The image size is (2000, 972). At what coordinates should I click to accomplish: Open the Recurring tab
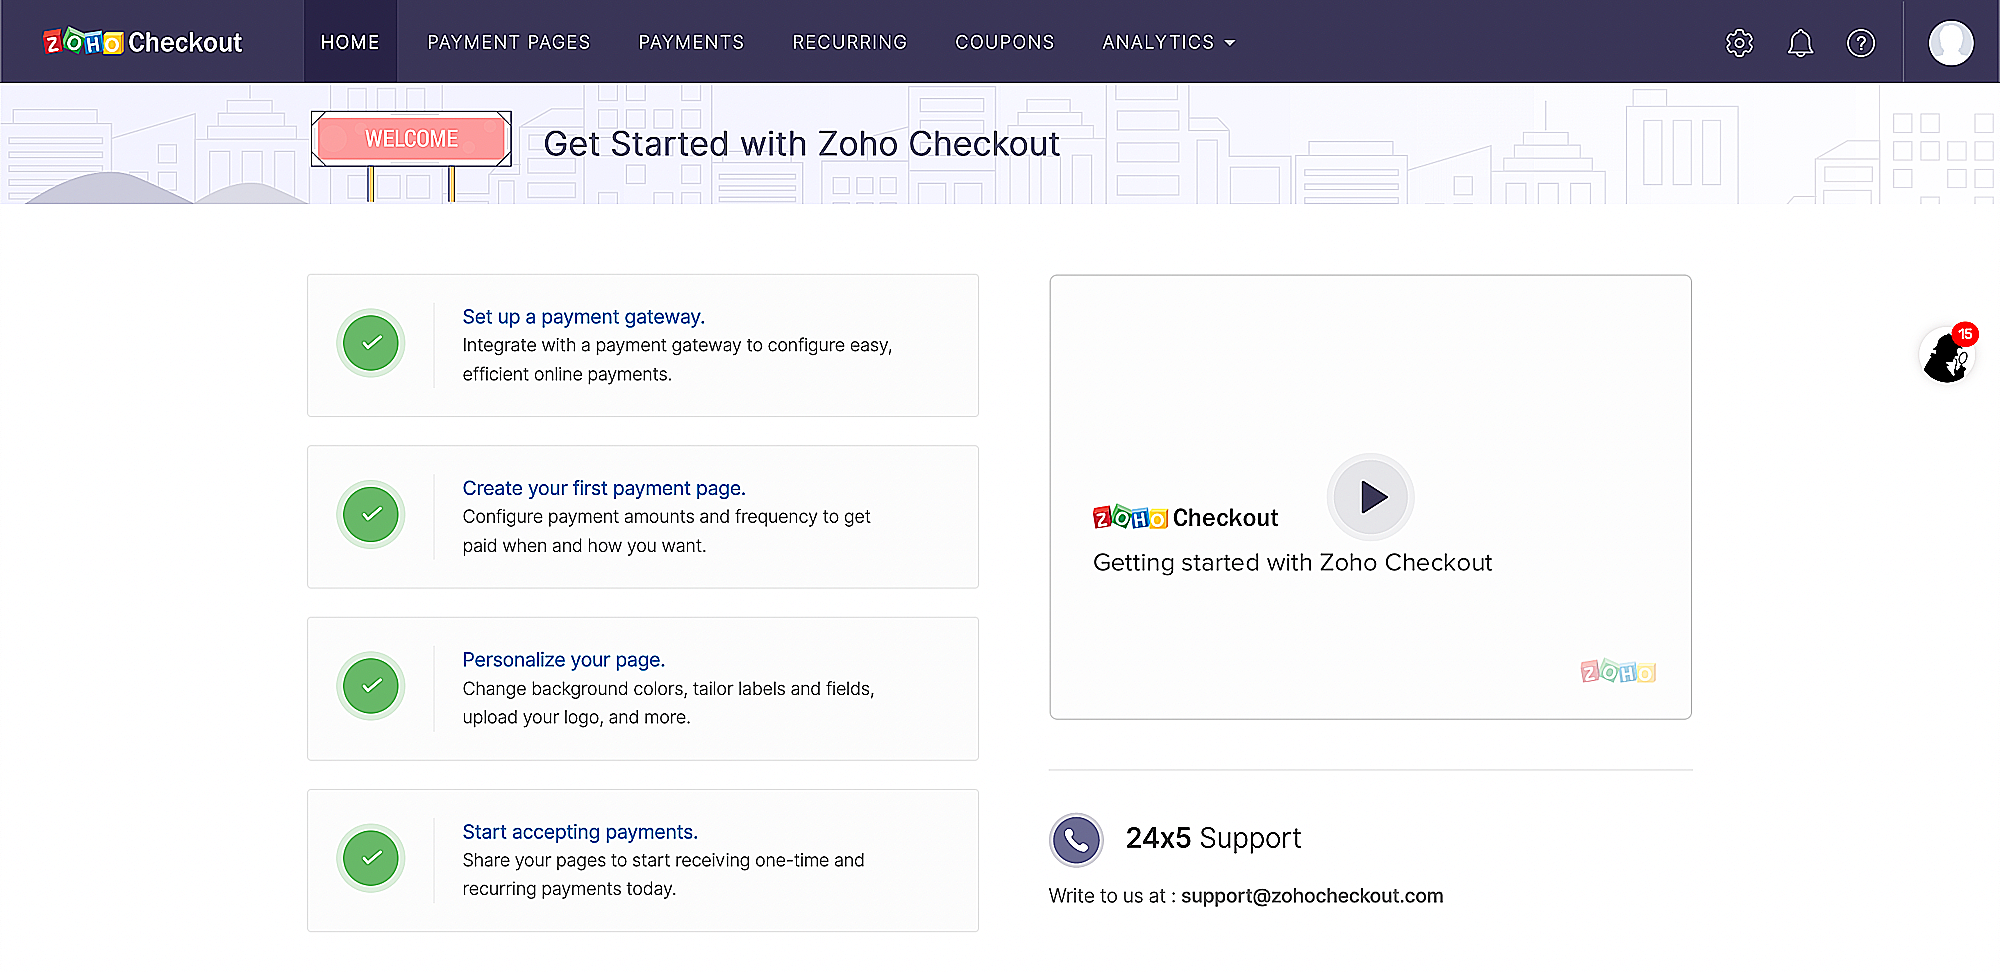click(849, 42)
